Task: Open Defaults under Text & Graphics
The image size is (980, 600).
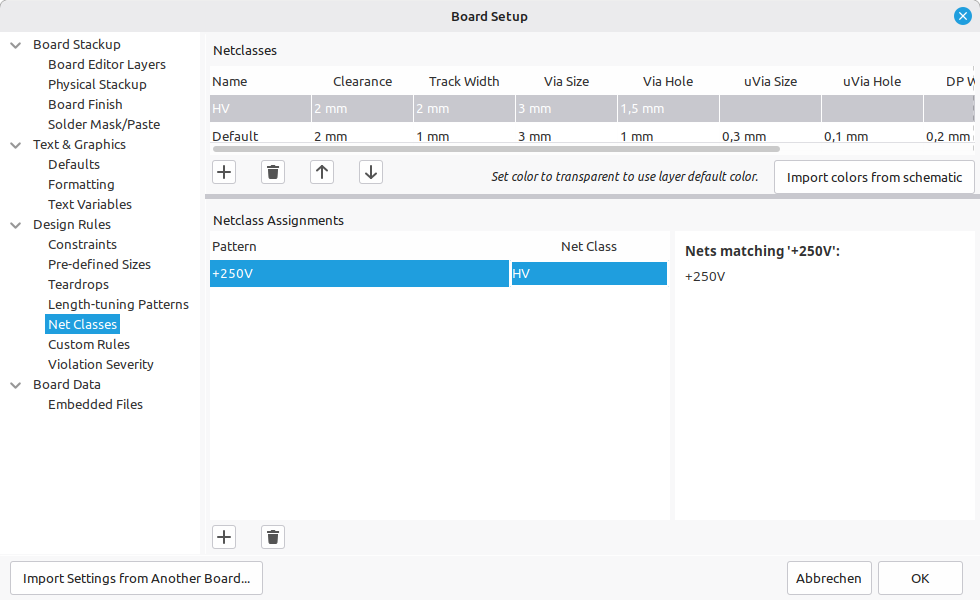Action: tap(74, 164)
